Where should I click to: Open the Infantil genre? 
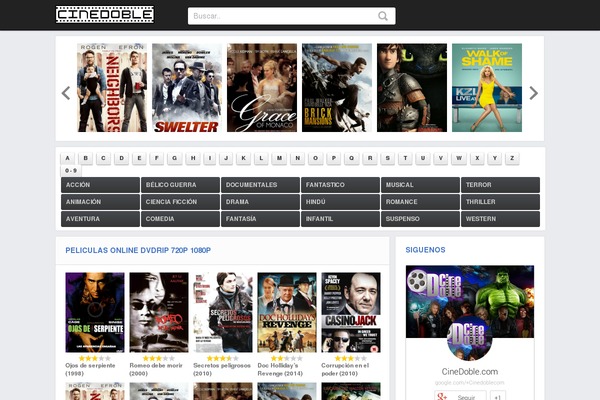pyautogui.click(x=340, y=219)
